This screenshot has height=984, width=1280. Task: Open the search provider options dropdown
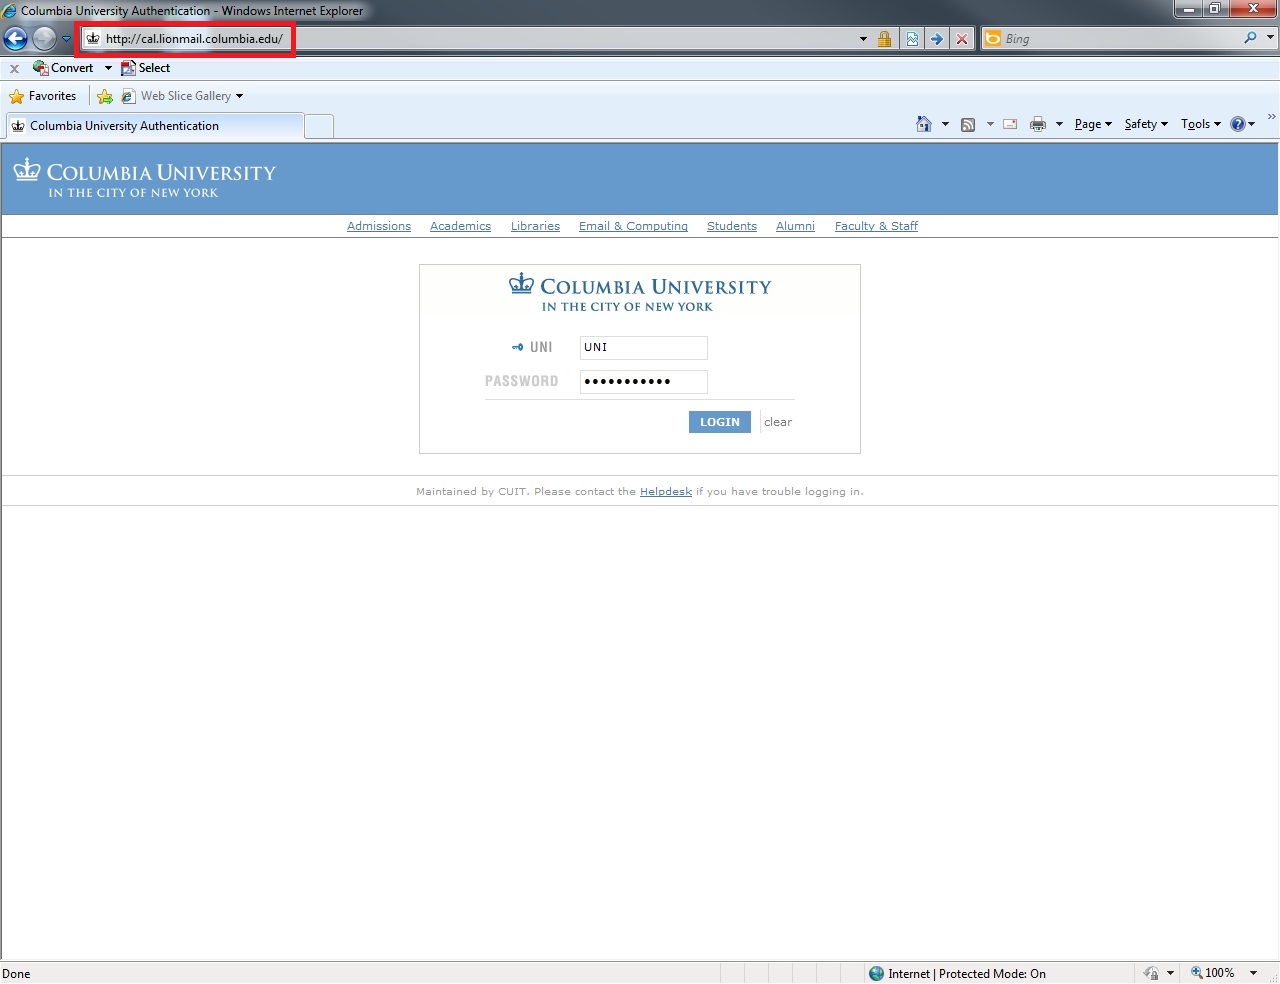click(1270, 38)
